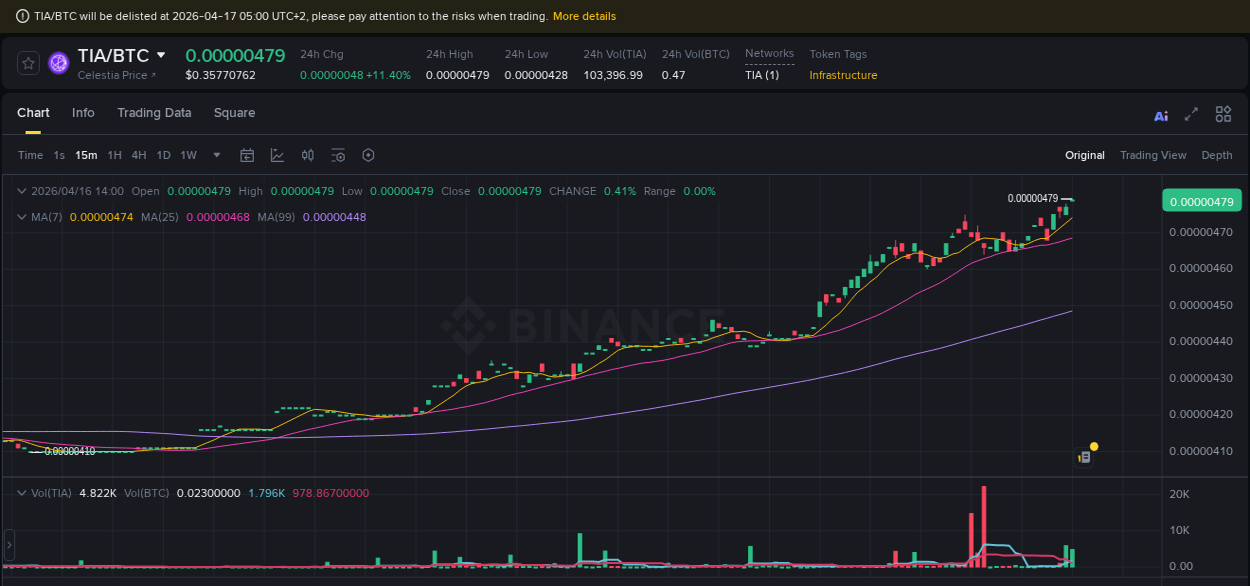Click the 0.00000410 low price label

[x=70, y=452]
